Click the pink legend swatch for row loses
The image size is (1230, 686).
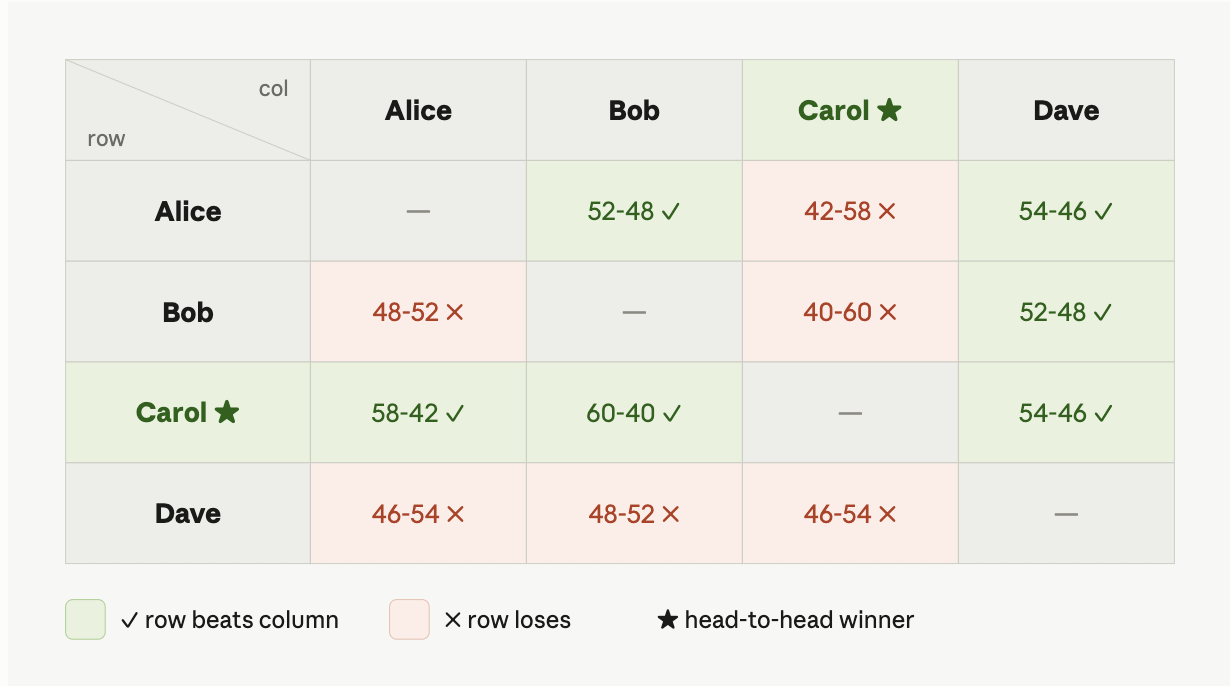tap(409, 620)
